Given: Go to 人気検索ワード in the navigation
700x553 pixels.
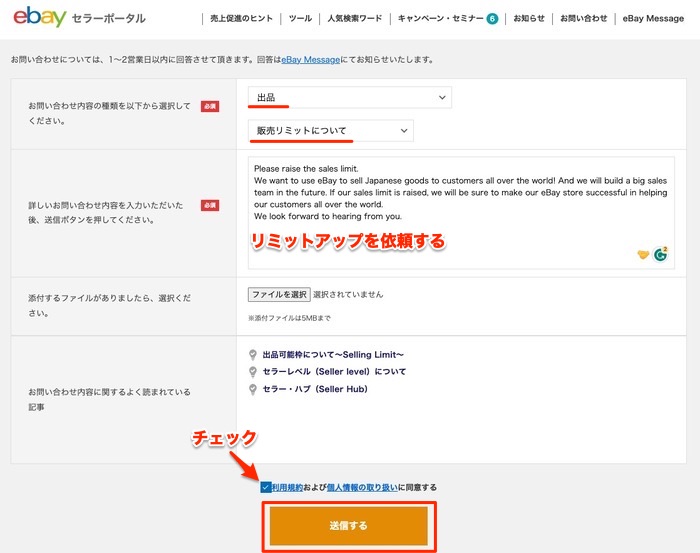Looking at the screenshot, I should coord(354,18).
